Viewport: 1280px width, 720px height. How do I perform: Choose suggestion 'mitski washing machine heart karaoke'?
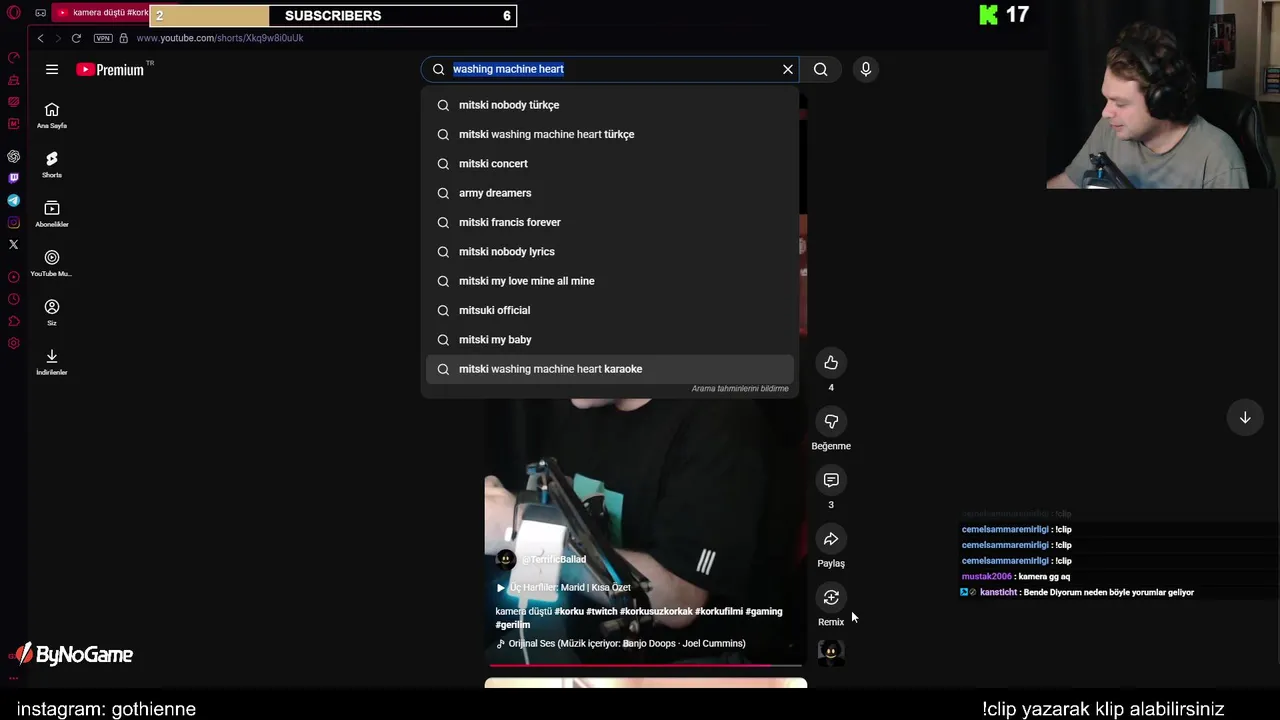click(x=610, y=369)
